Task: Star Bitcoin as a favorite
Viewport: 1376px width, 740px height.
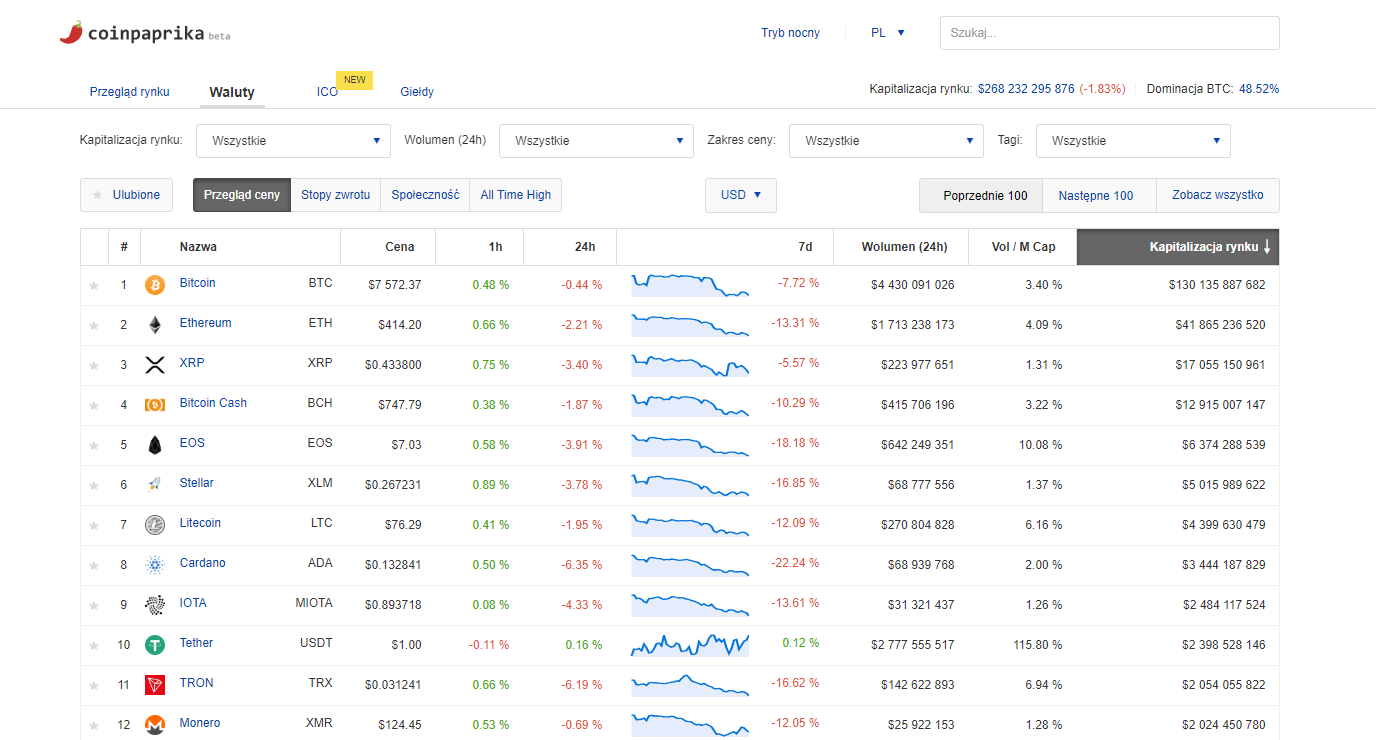Action: [94, 285]
